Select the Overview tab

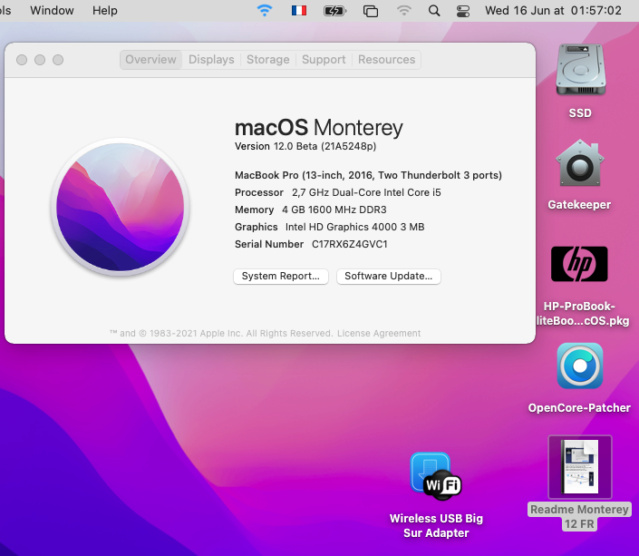pos(150,60)
